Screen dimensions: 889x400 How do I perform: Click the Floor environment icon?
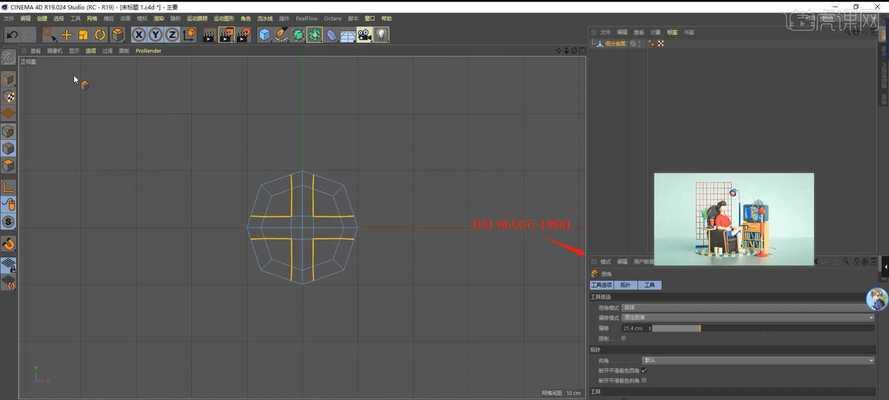point(348,36)
